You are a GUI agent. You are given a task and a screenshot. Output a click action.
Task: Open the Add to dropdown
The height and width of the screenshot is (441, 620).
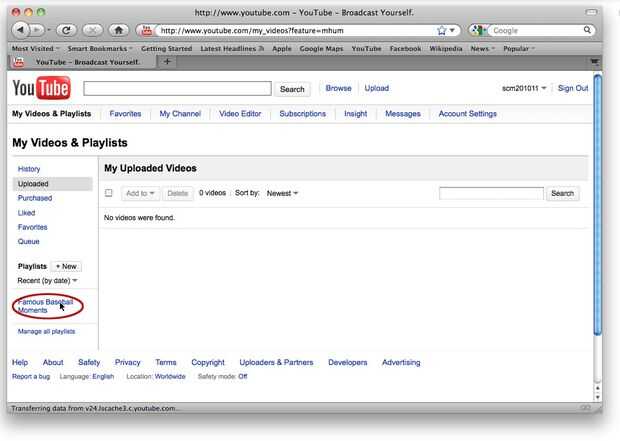click(140, 193)
